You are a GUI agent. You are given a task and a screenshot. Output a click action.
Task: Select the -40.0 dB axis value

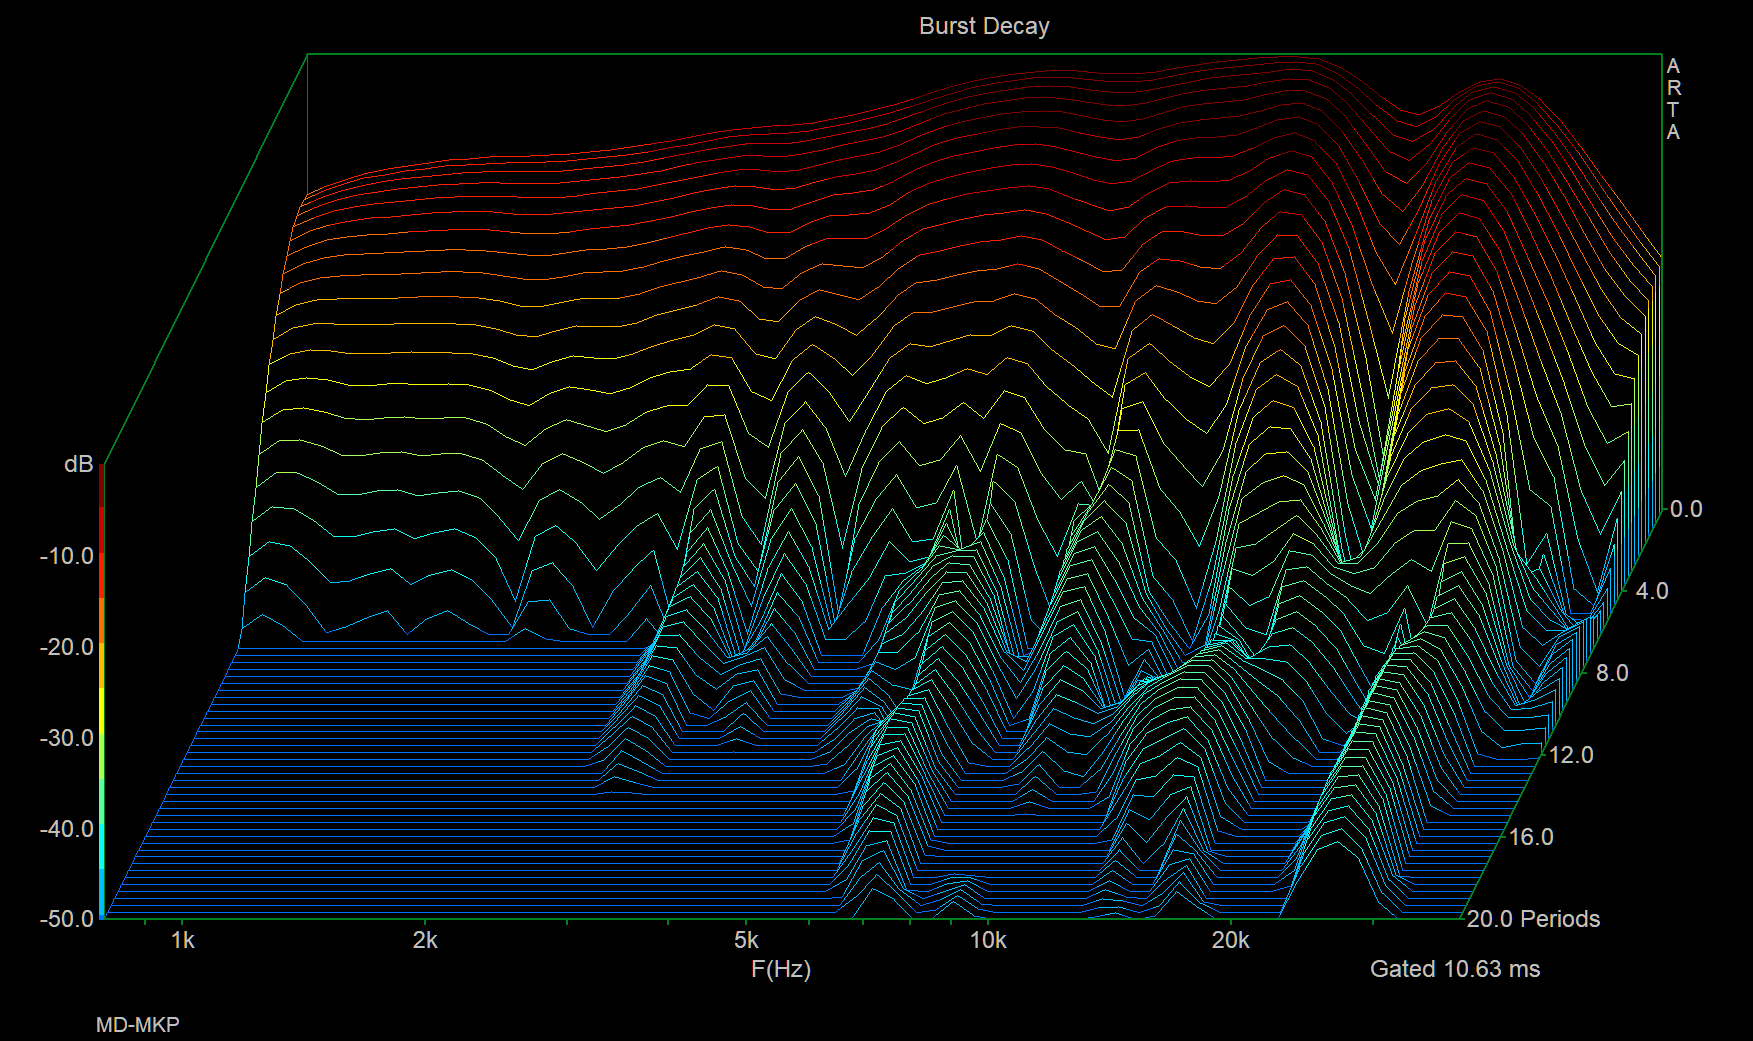[x=67, y=829]
